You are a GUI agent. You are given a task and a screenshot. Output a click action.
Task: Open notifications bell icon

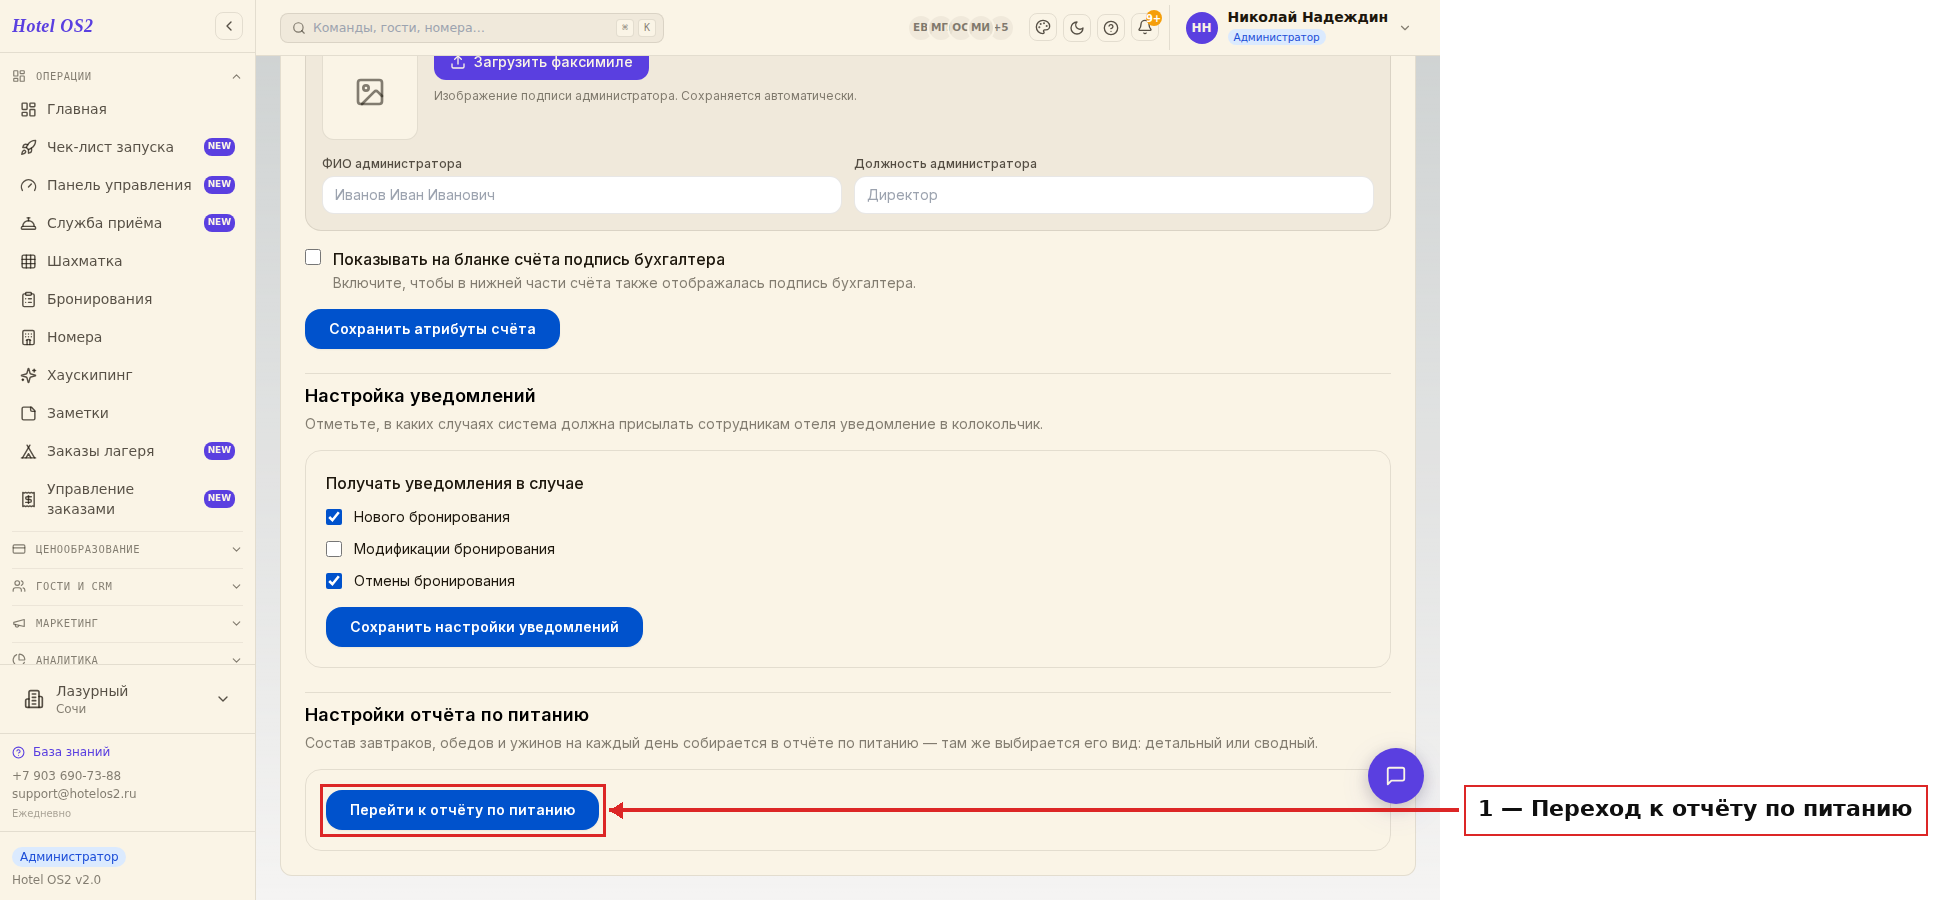coord(1145,27)
